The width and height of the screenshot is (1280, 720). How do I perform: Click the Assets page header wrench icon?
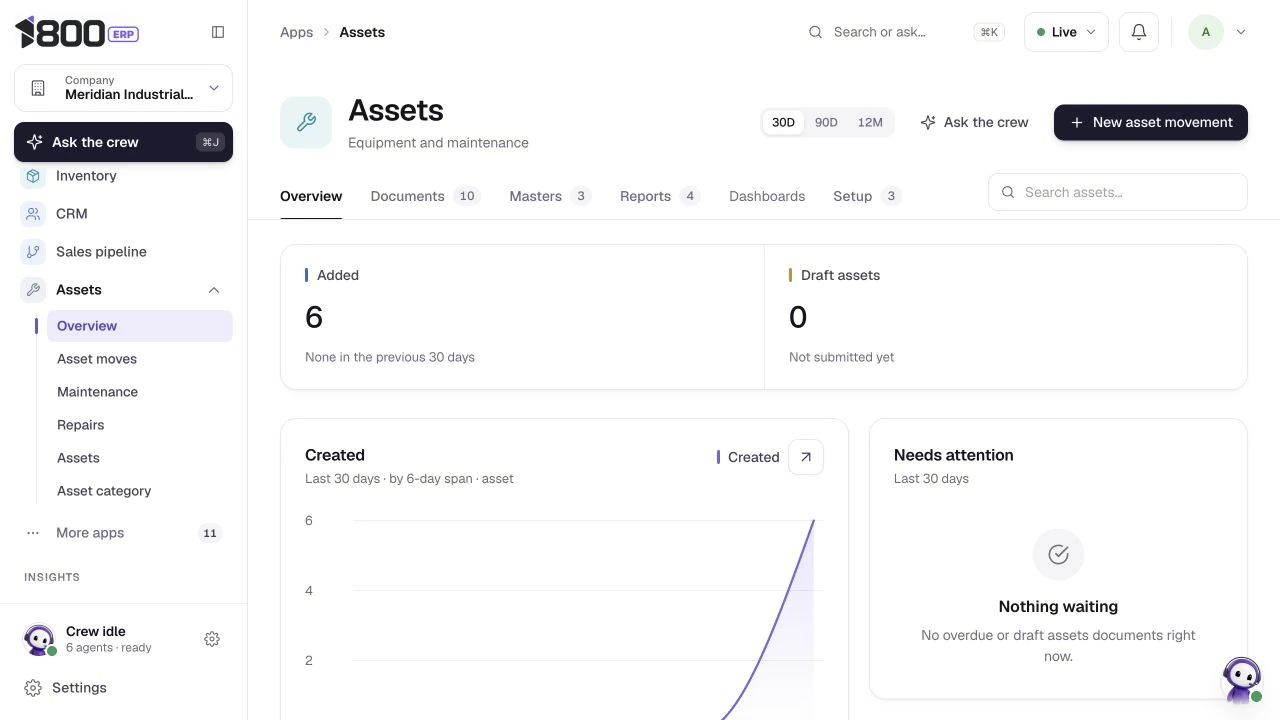306,122
